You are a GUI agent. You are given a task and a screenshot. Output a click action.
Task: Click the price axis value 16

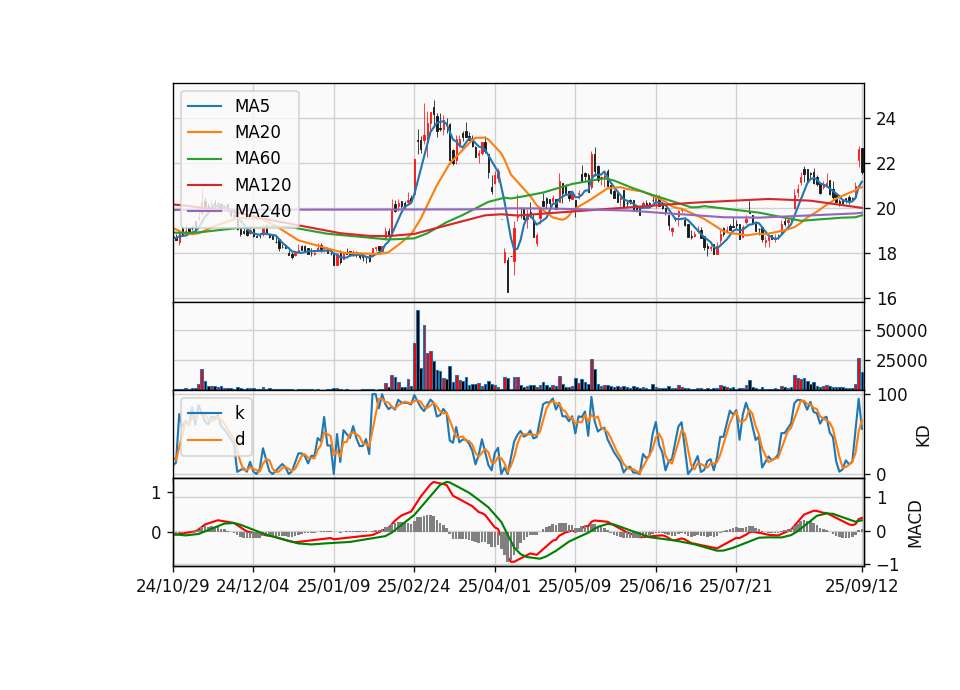tap(885, 299)
